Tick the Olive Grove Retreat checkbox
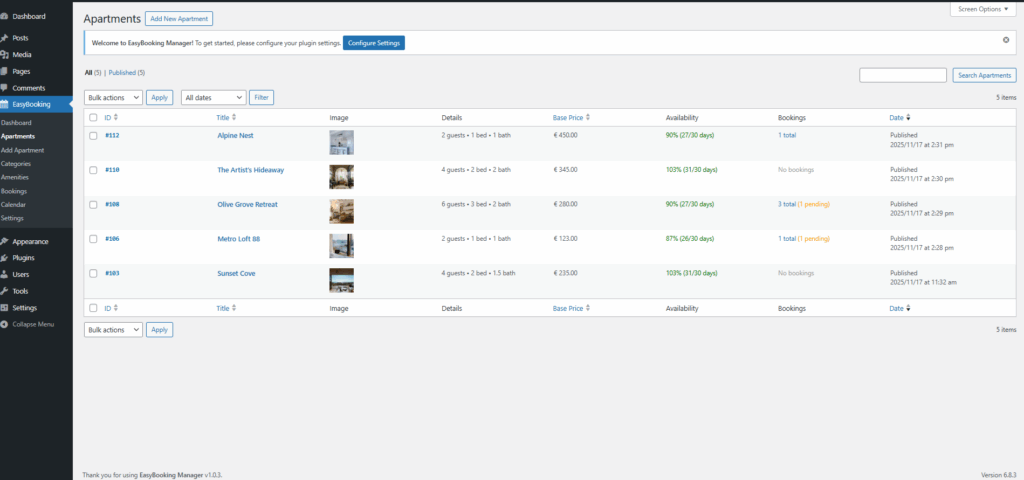This screenshot has height=480, width=1024. (93, 204)
